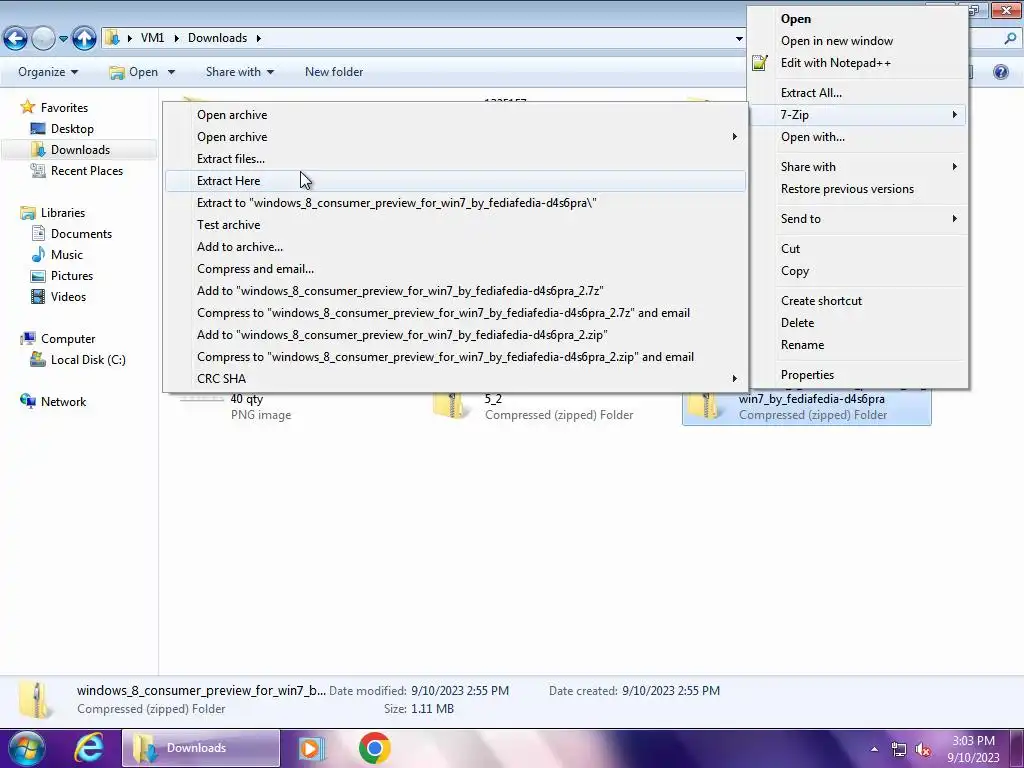Select the Notepad++ icon in context menu
This screenshot has height=768, width=1024.
click(760, 63)
